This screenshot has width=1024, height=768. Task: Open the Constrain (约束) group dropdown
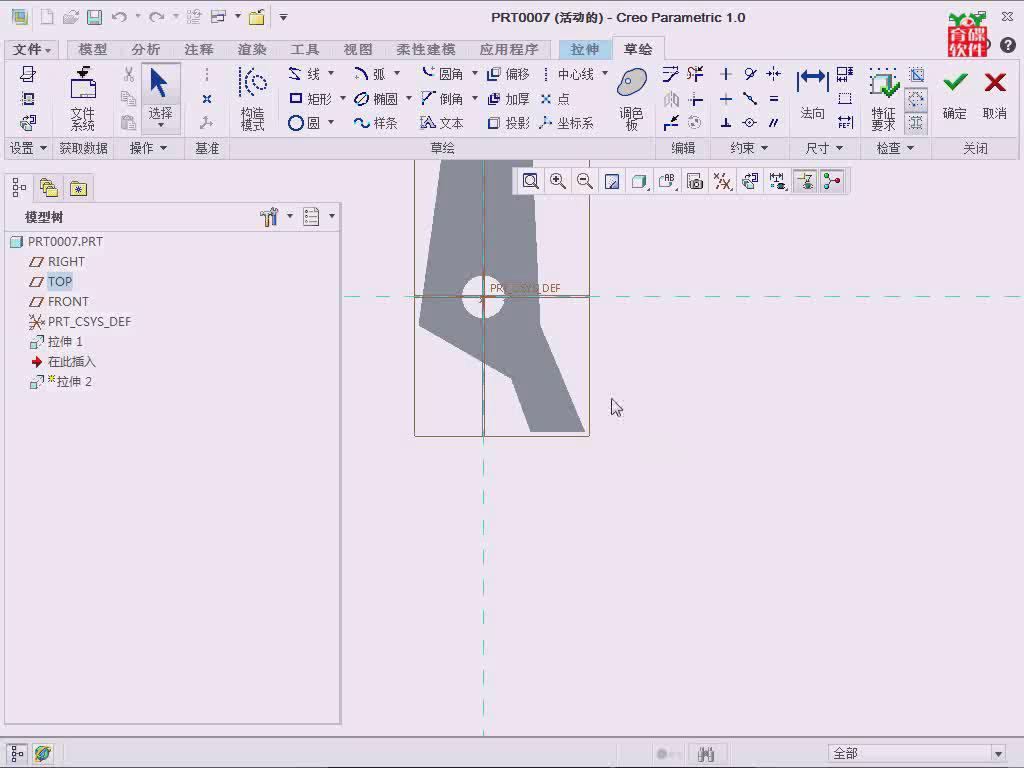click(x=748, y=148)
